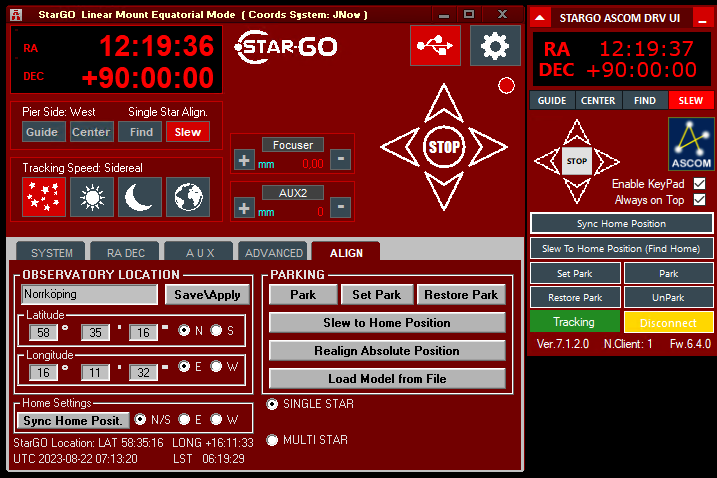Click up arrow in ASCOM keypad
The height and width of the screenshot is (478, 717).
(577, 133)
